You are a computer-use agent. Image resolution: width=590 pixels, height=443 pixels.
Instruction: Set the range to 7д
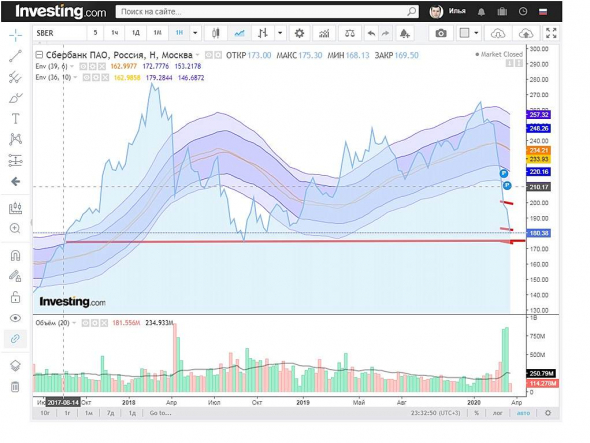coord(110,413)
